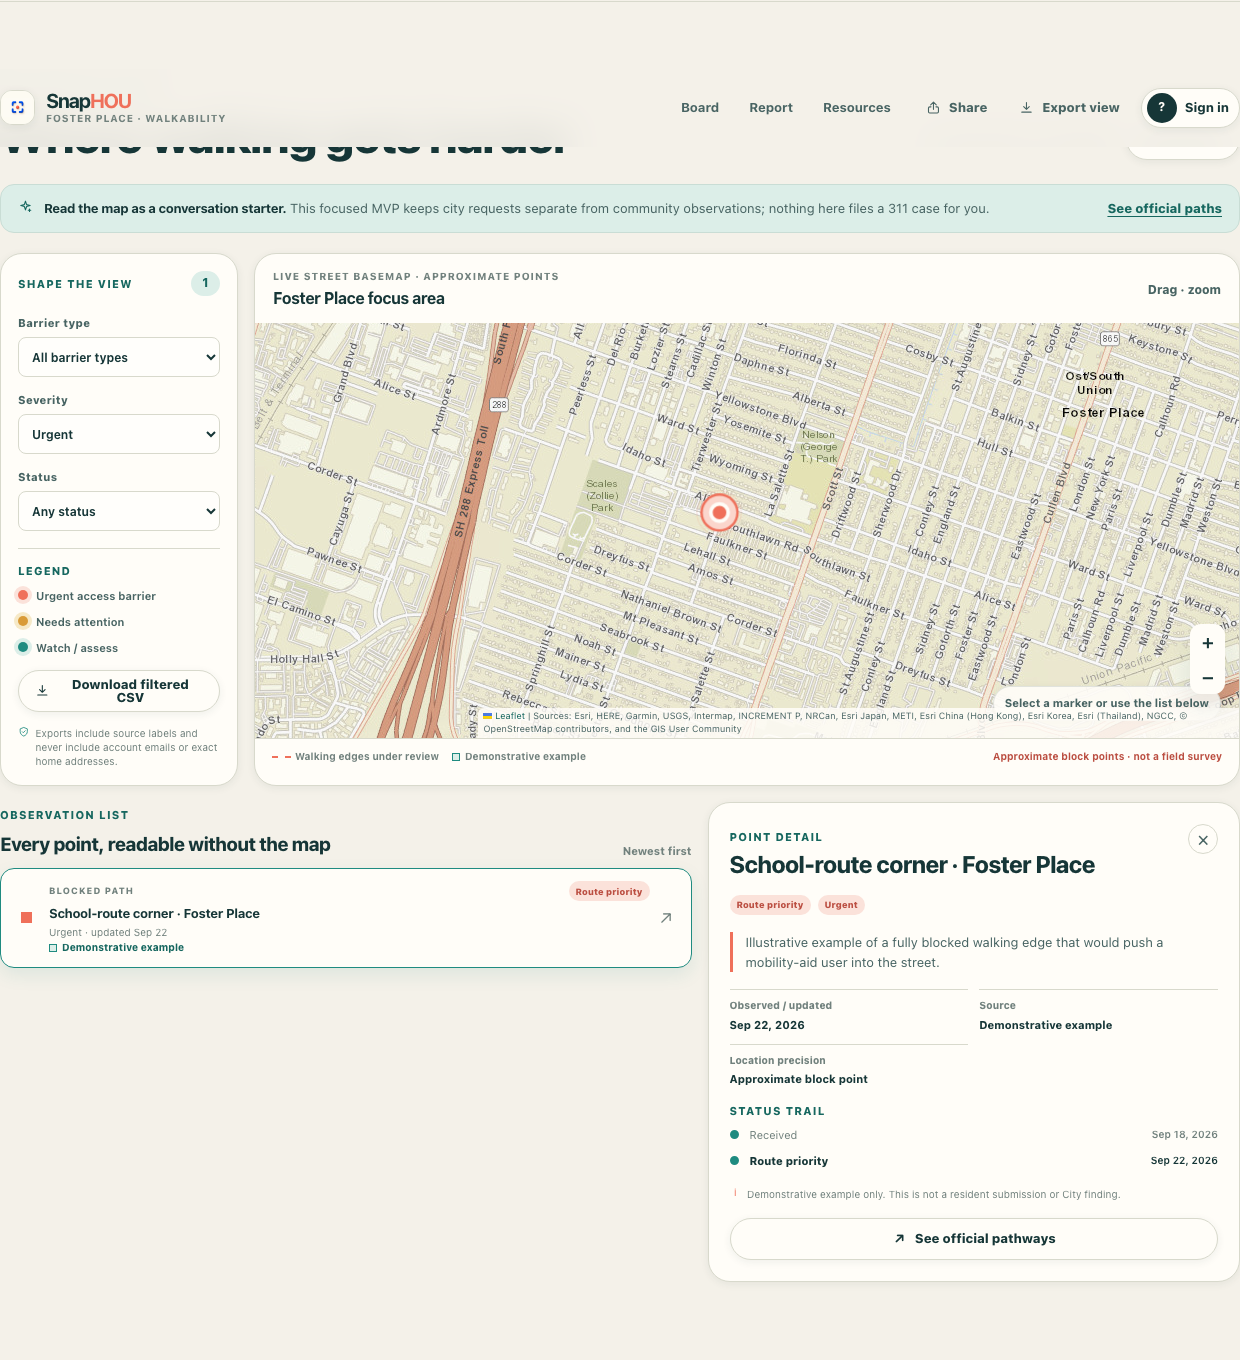The height and width of the screenshot is (1360, 1240).
Task: Click the Urgent tag in detail panel
Action: pyautogui.click(x=841, y=905)
